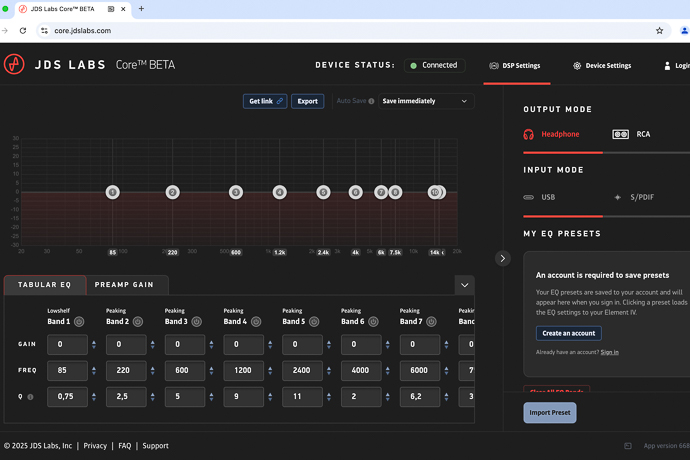
Task: Click the Export button
Action: click(x=308, y=101)
